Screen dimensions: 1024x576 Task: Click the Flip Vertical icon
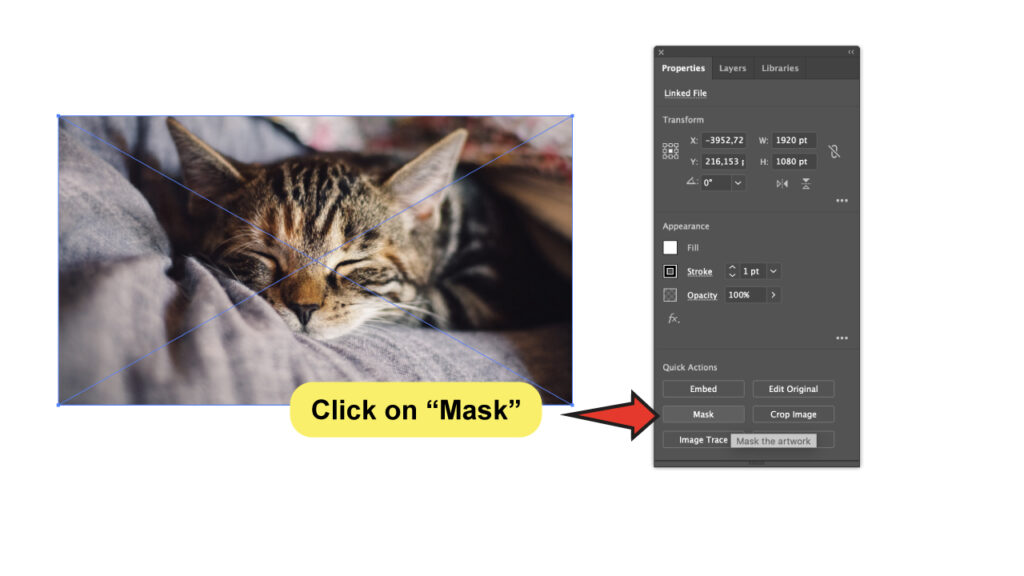pyautogui.click(x=806, y=183)
